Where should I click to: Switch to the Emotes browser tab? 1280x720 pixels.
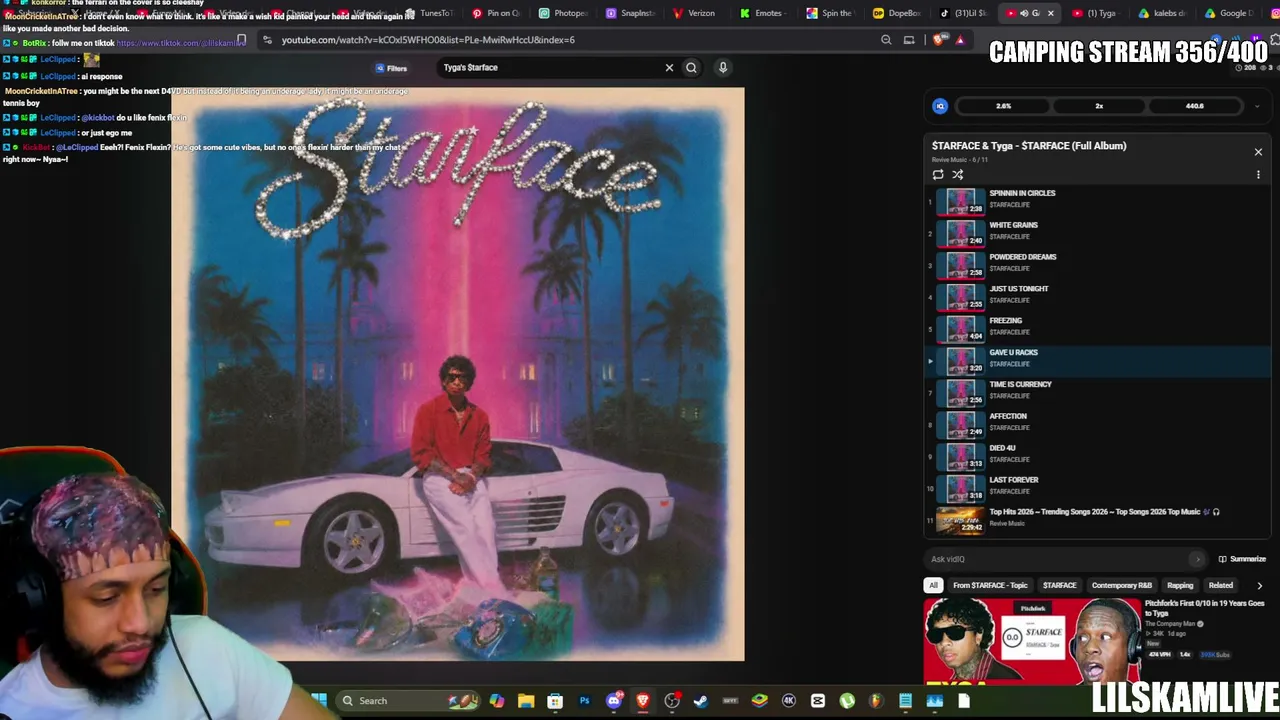click(x=762, y=13)
